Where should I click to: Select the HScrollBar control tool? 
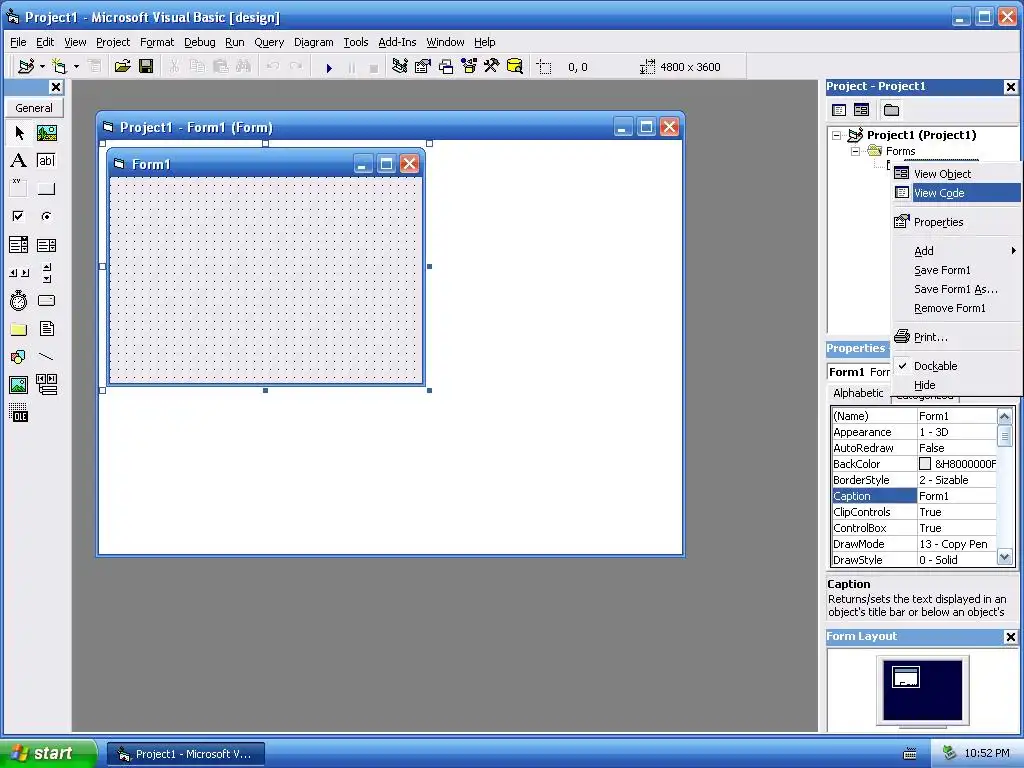(19, 273)
